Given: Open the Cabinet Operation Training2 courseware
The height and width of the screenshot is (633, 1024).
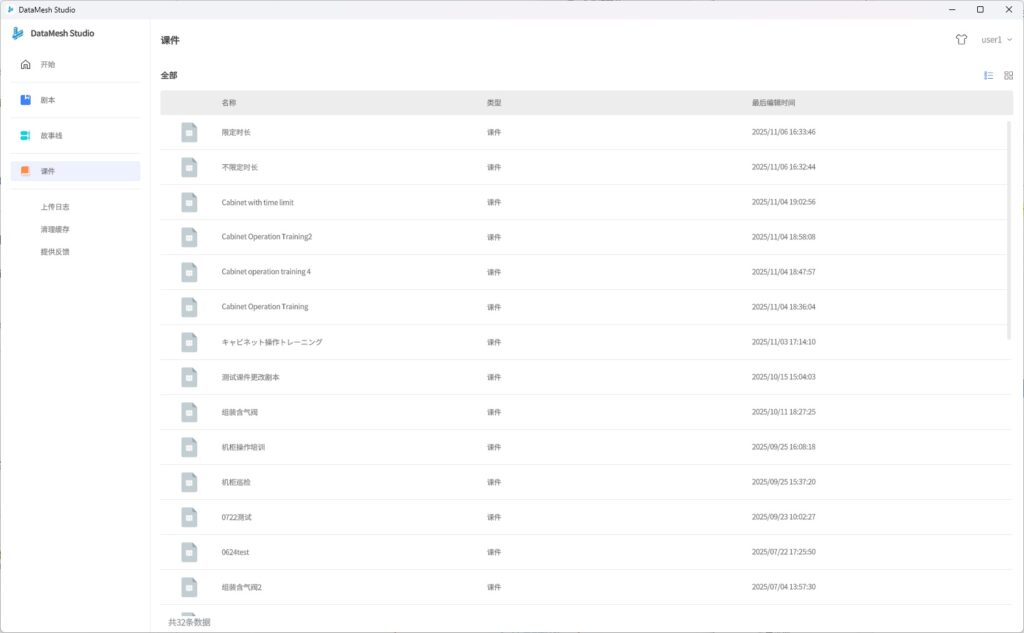Looking at the screenshot, I should (x=267, y=237).
